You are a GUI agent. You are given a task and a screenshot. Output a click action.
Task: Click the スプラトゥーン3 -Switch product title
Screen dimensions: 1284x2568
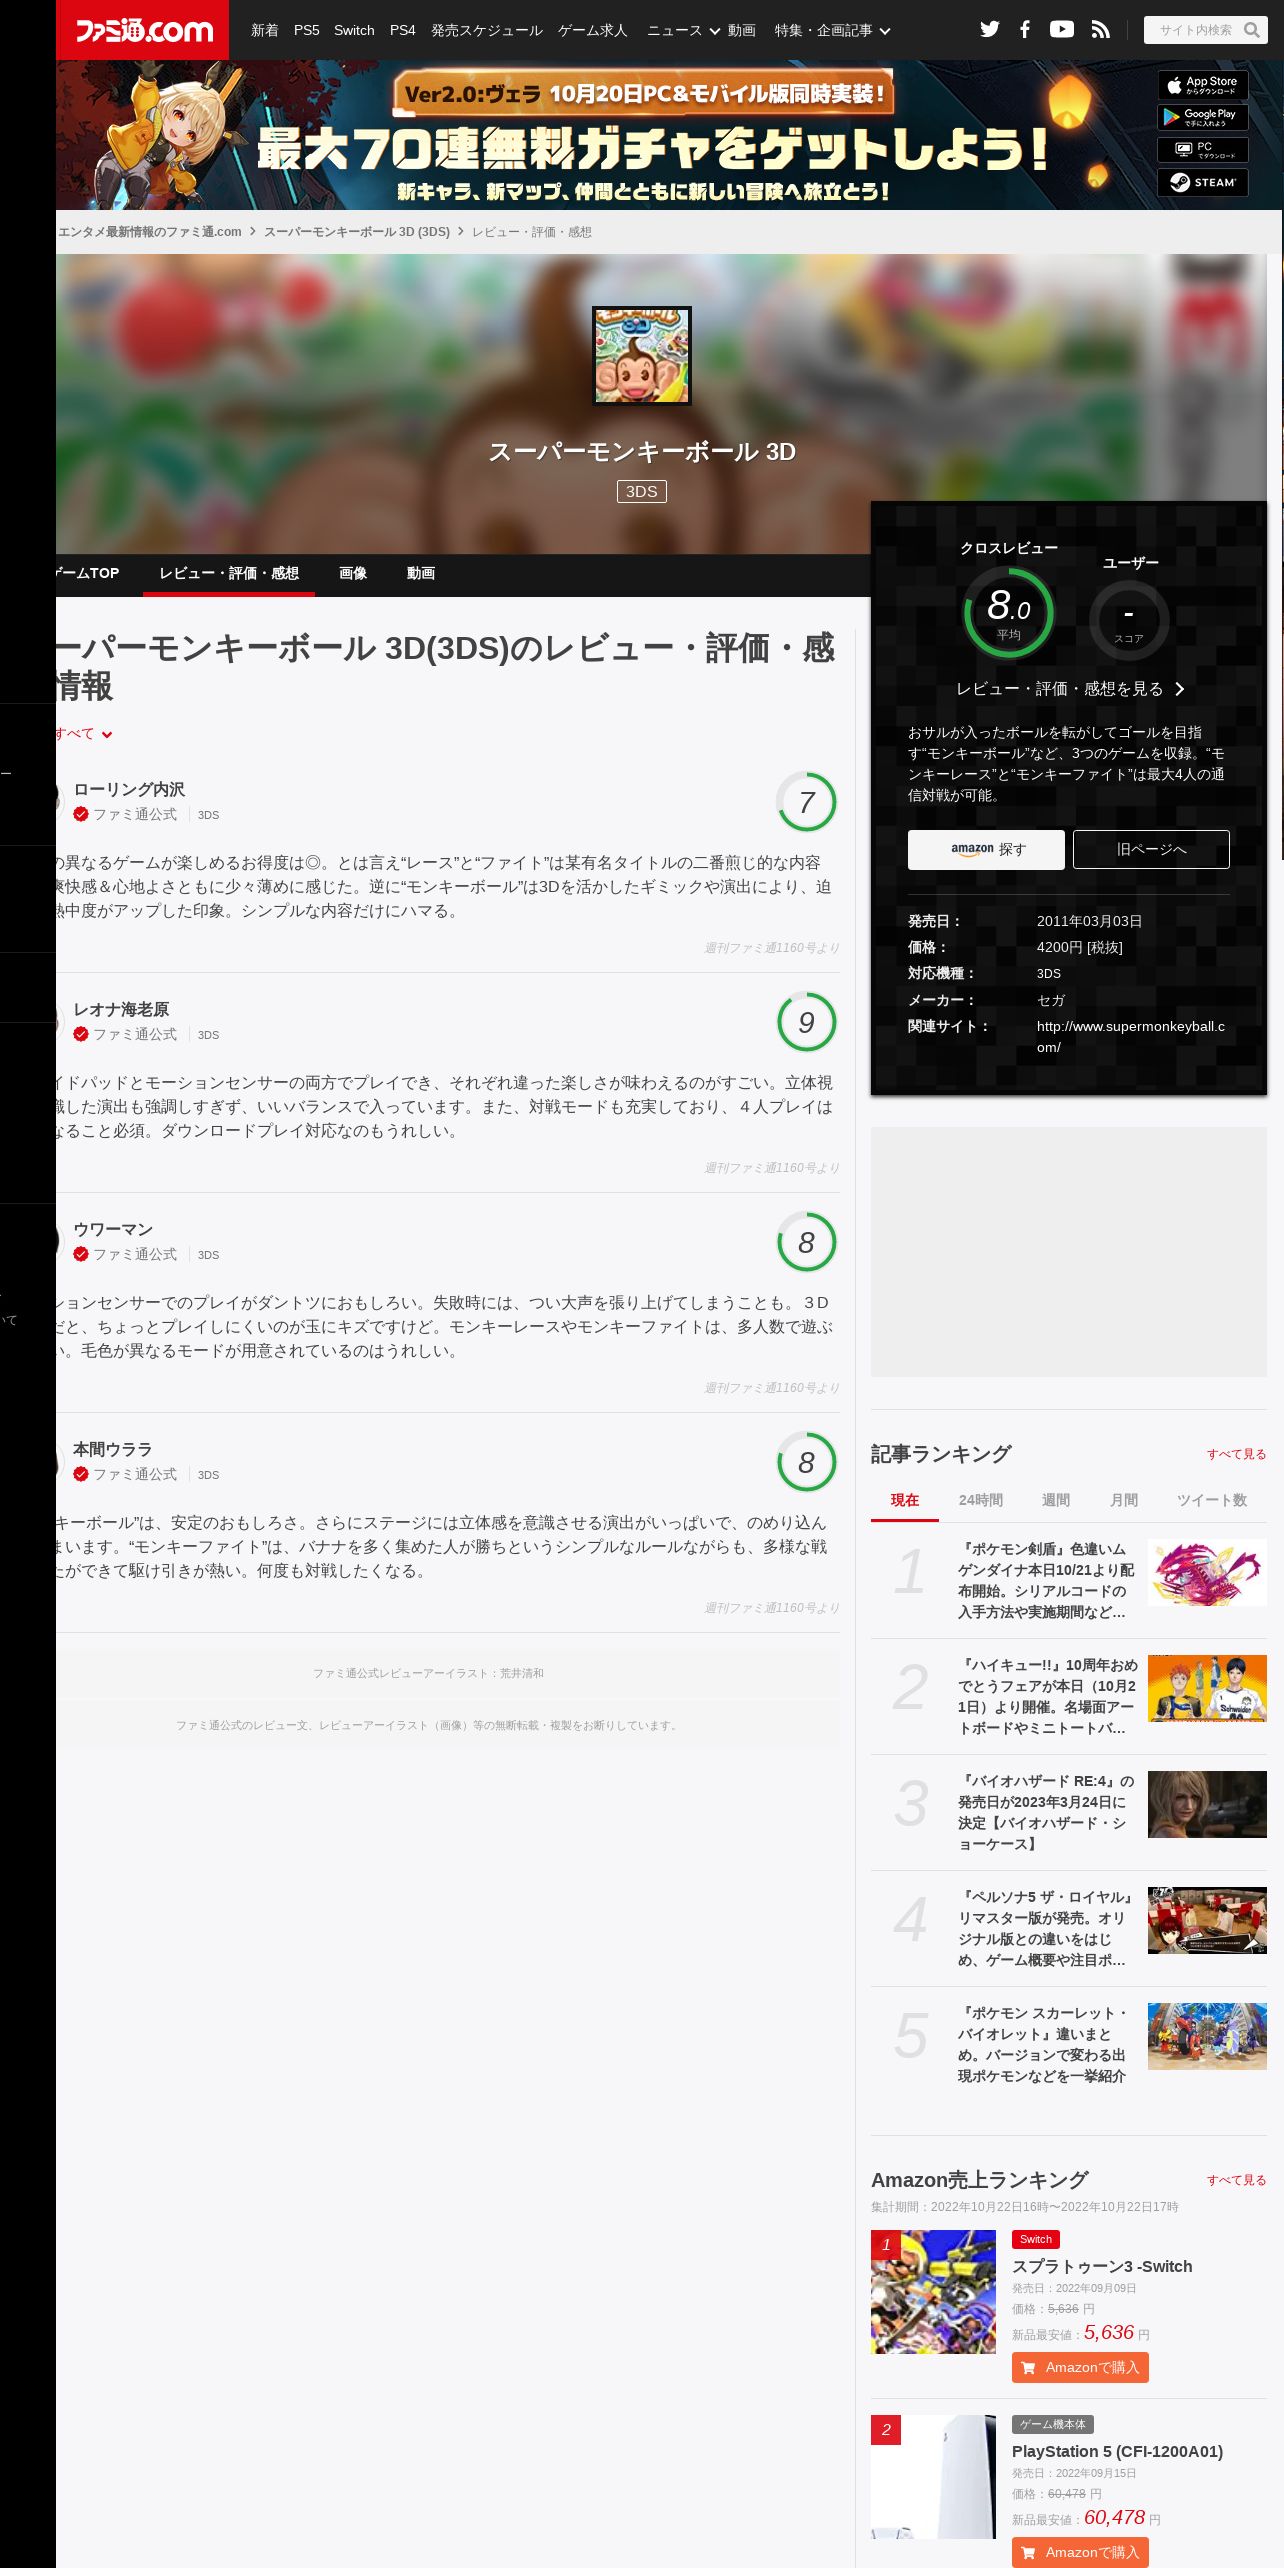pos(1102,2266)
